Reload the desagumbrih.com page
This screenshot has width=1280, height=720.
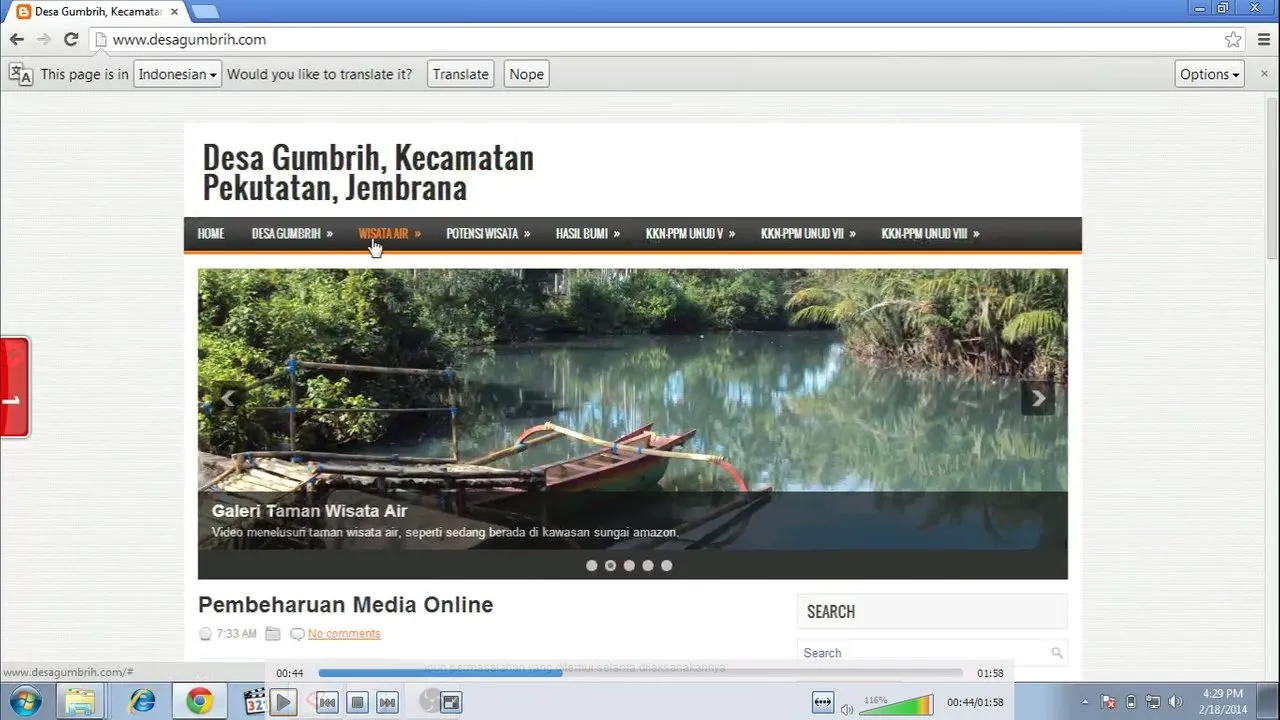click(71, 40)
